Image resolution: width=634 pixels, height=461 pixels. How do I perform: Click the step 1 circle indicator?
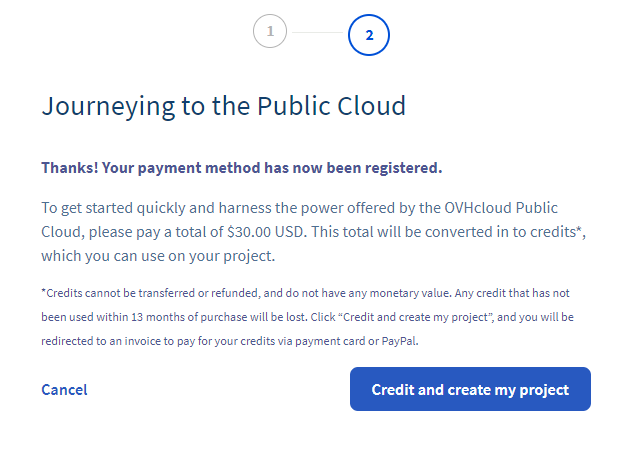(270, 32)
